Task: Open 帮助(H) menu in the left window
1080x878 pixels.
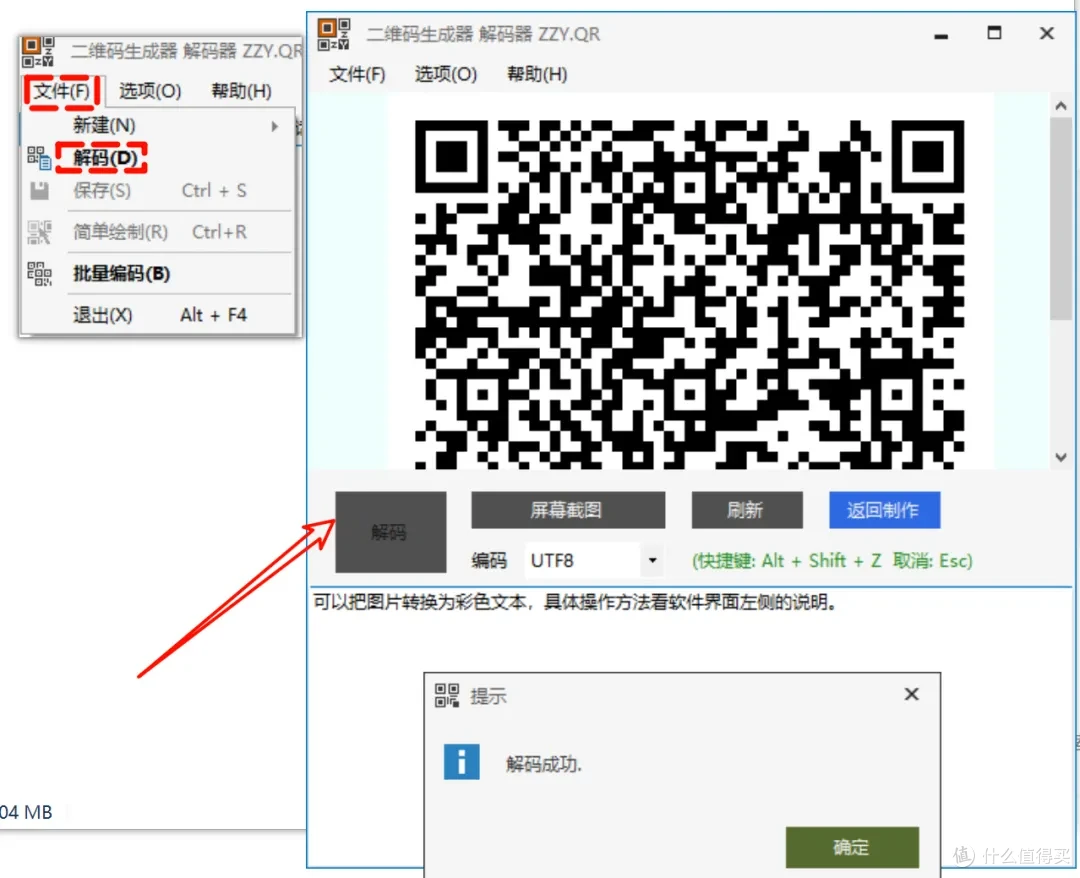Action: (241, 91)
